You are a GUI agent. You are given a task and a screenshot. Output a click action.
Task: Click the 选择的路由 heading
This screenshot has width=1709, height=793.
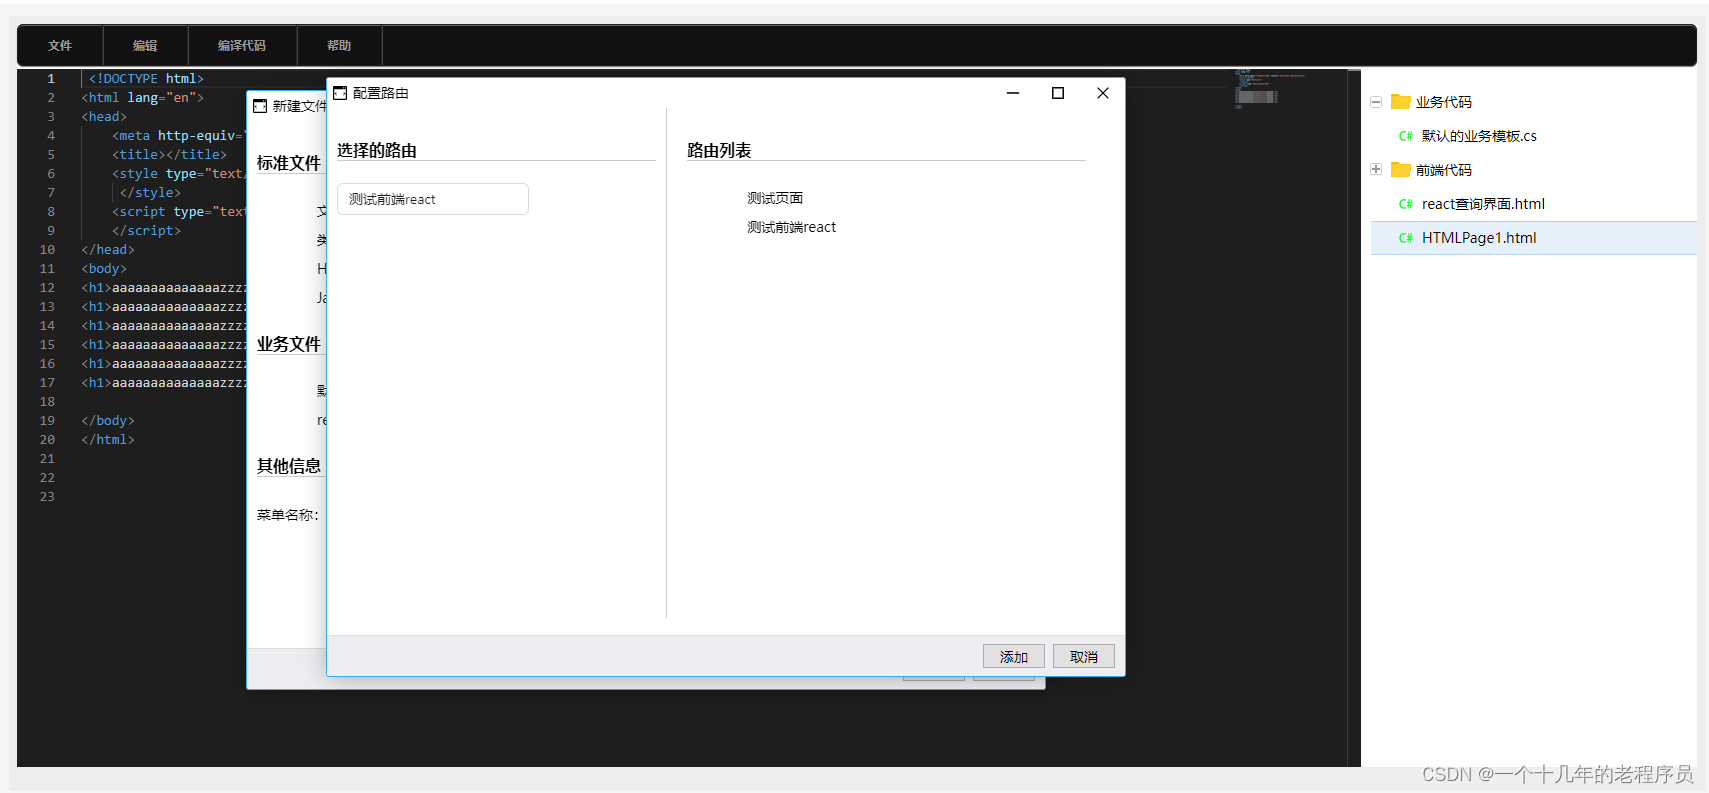pyautogui.click(x=377, y=150)
